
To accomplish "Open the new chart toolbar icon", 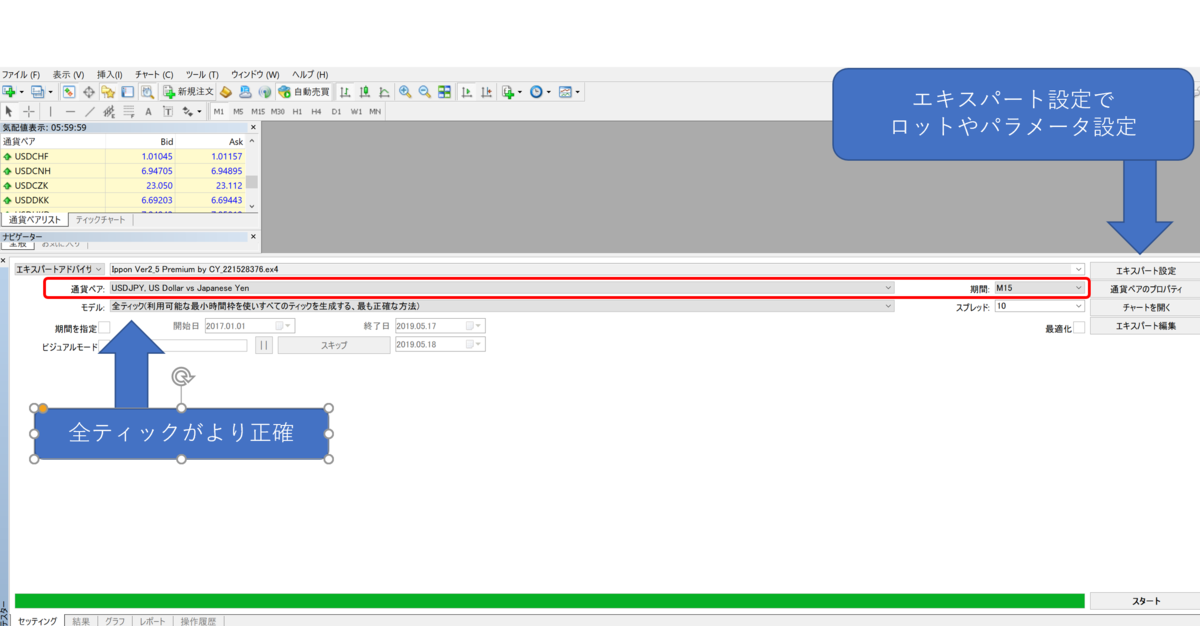I will 10,92.
